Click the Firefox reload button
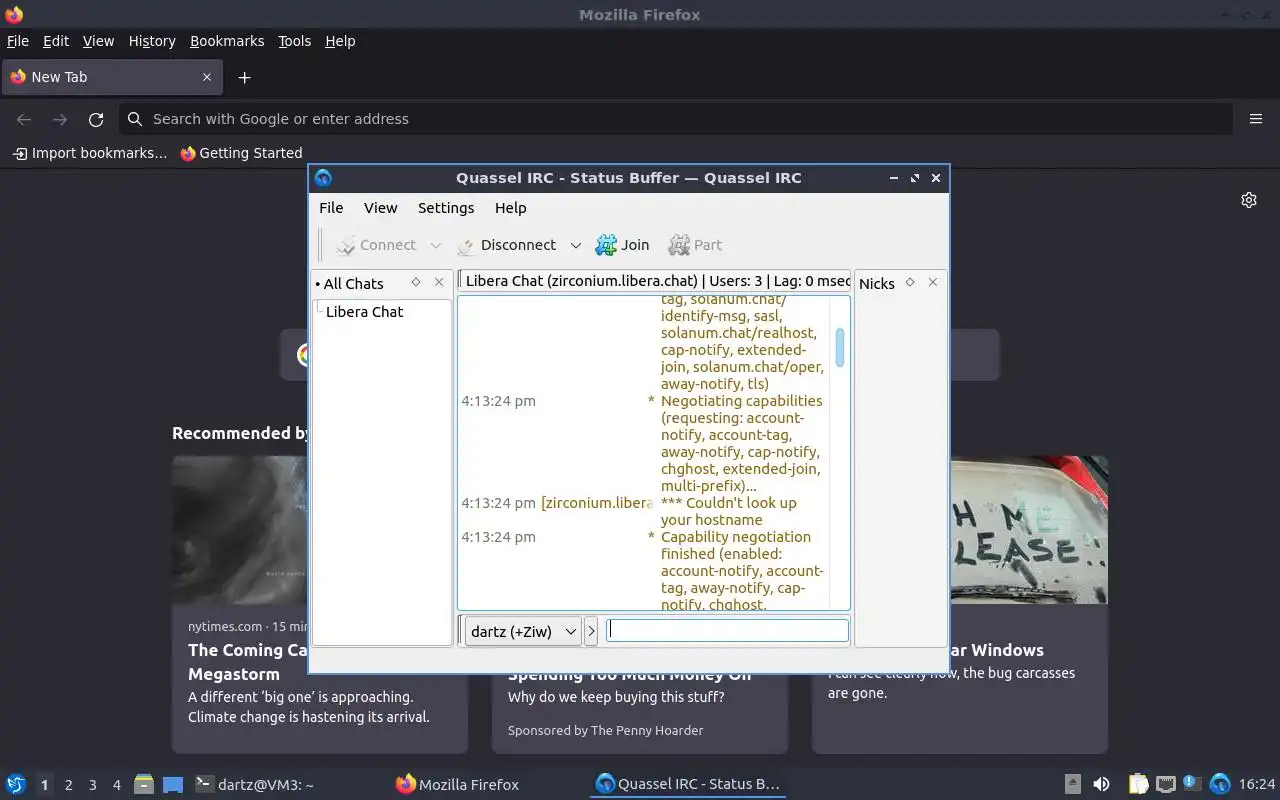1280x800 pixels. point(96,119)
